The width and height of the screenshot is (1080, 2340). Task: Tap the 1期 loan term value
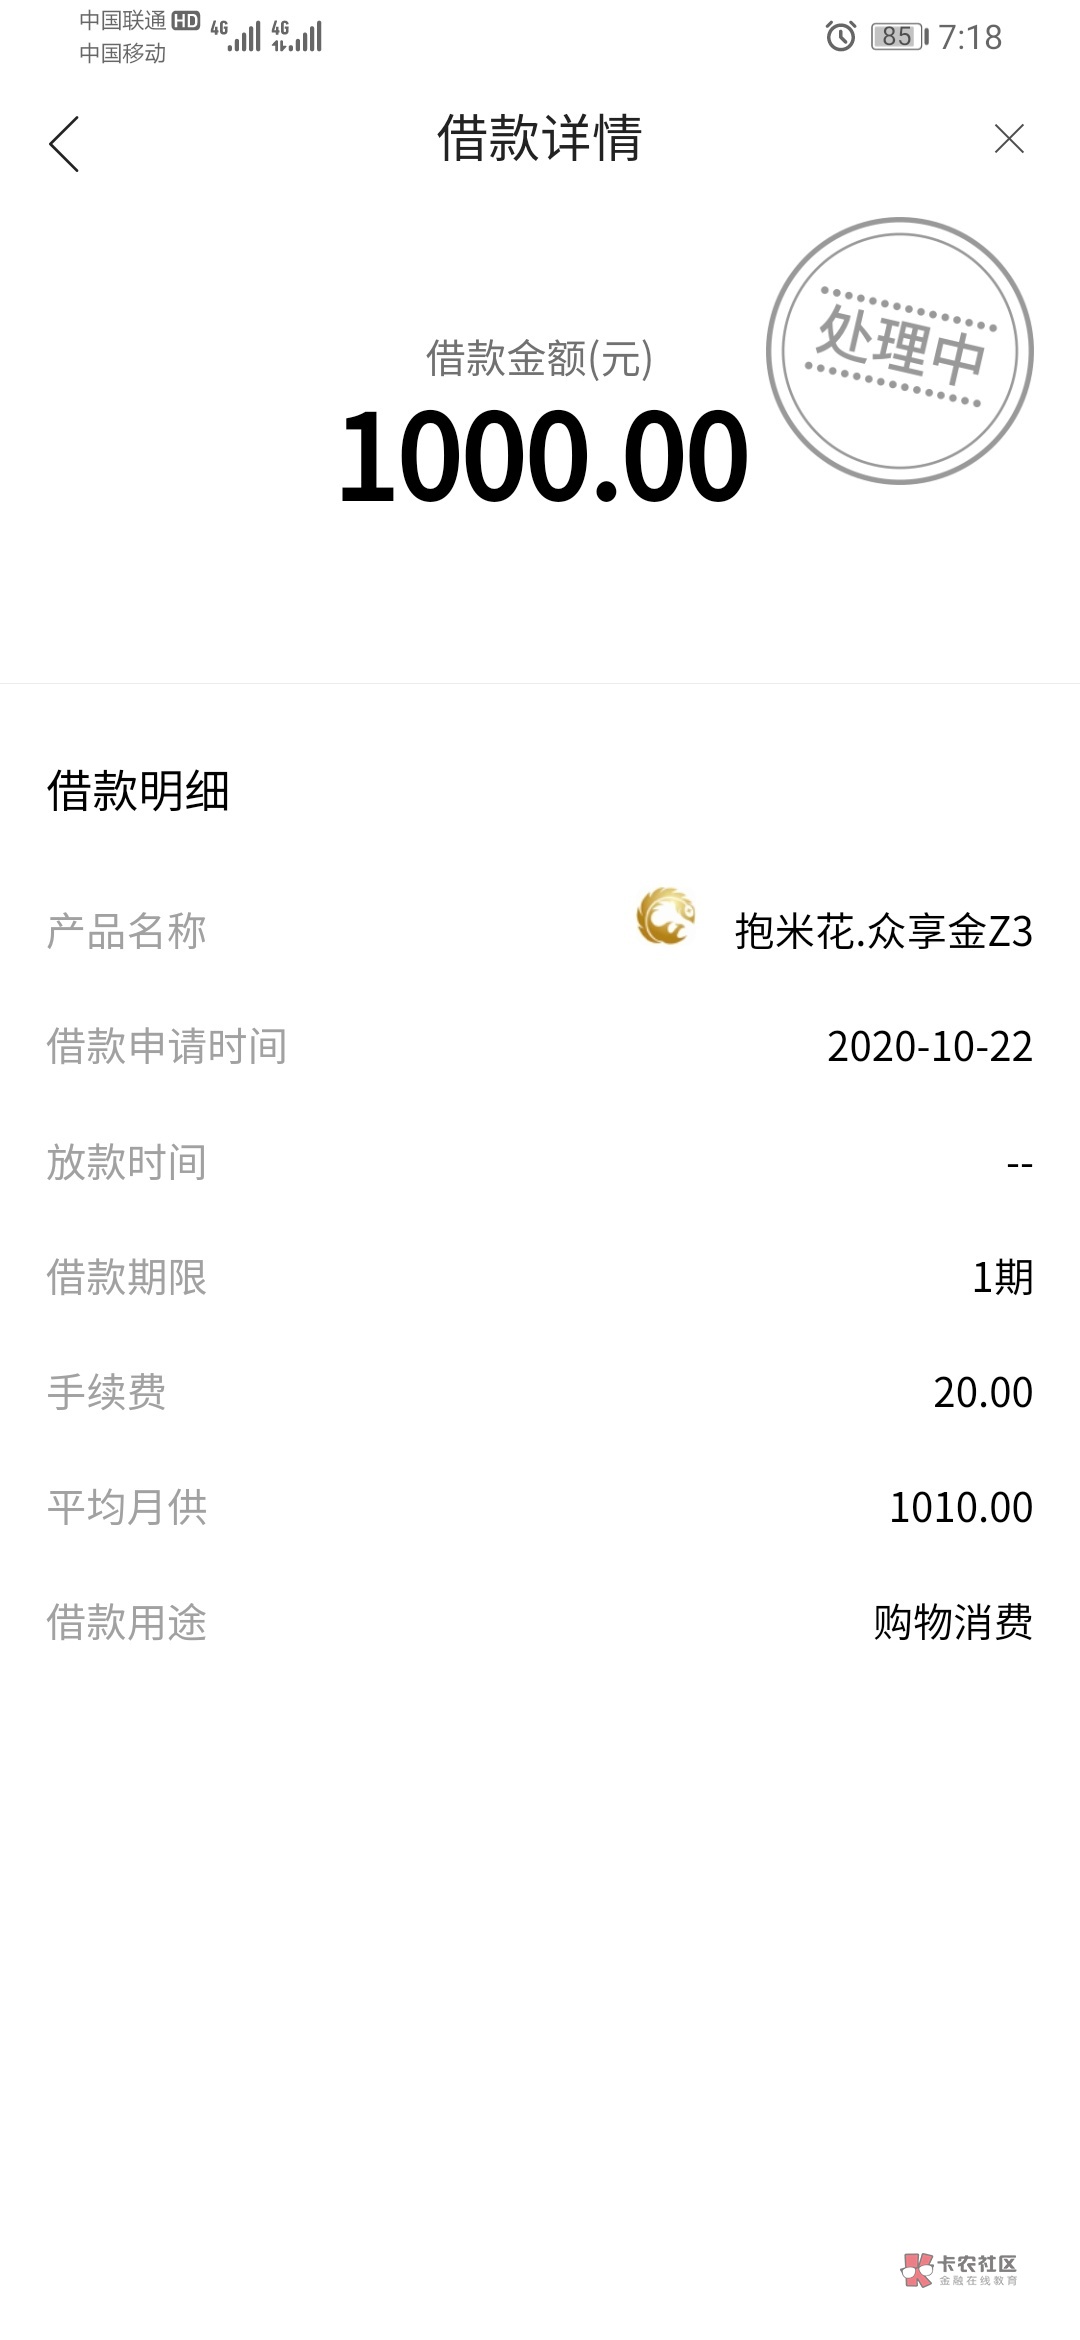coord(1002,1277)
